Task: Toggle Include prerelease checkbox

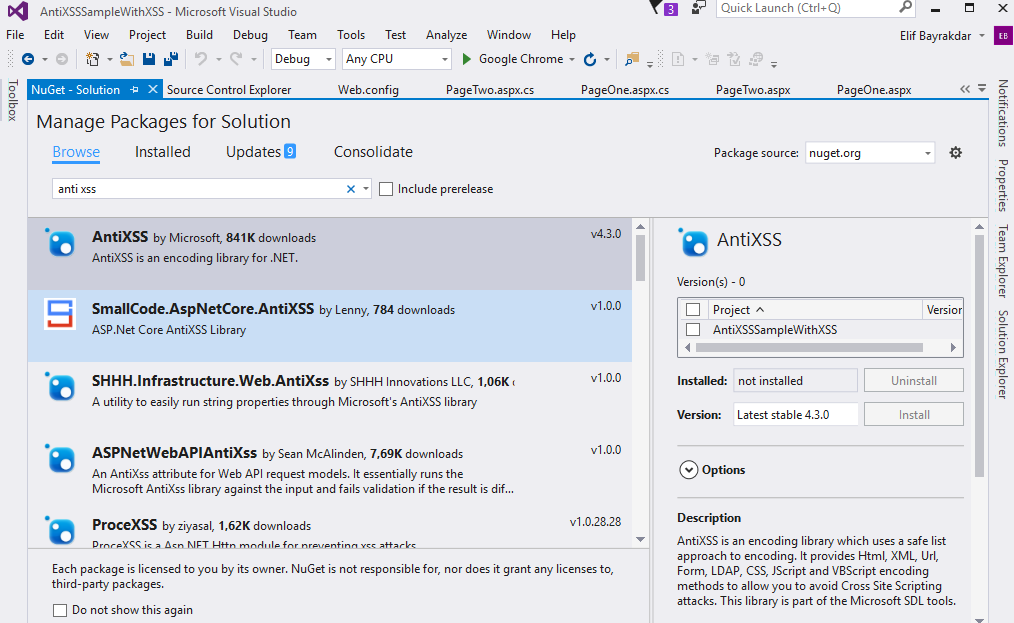Action: point(386,189)
